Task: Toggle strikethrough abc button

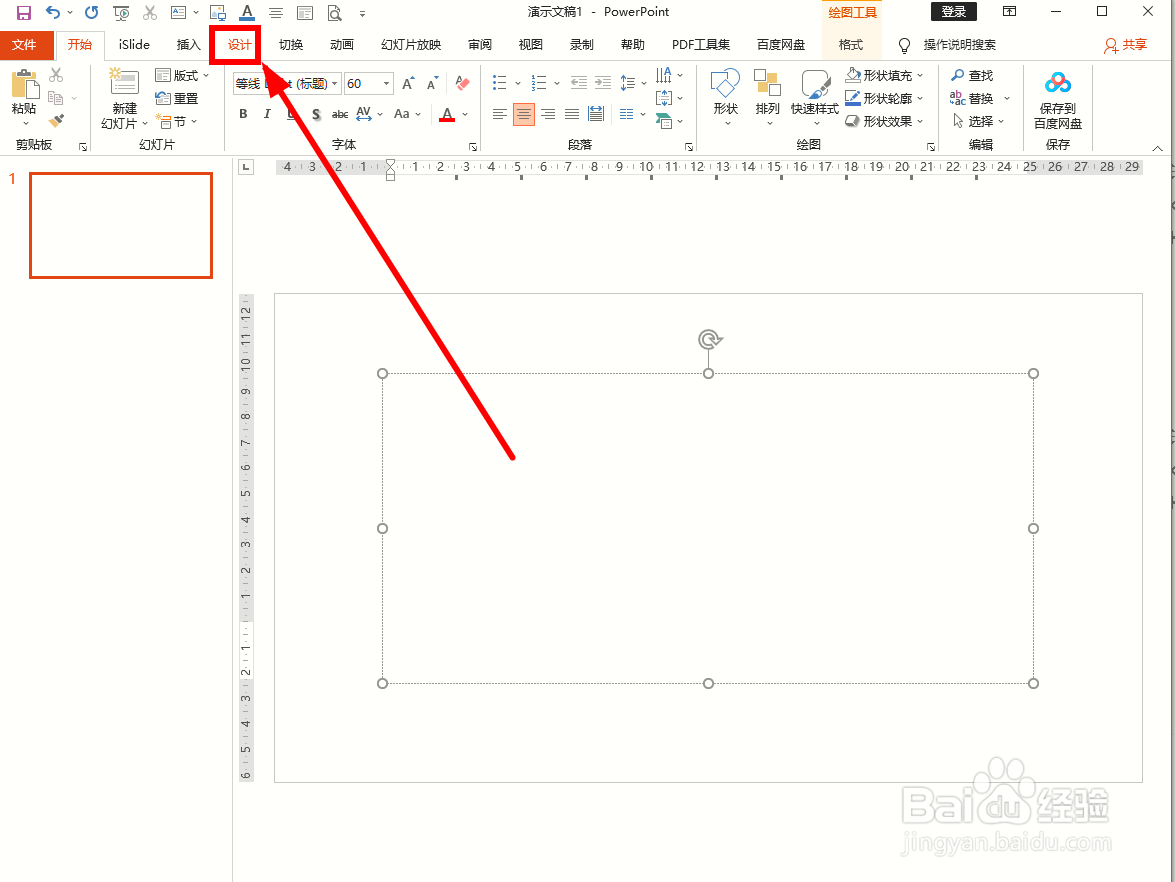Action: click(340, 114)
